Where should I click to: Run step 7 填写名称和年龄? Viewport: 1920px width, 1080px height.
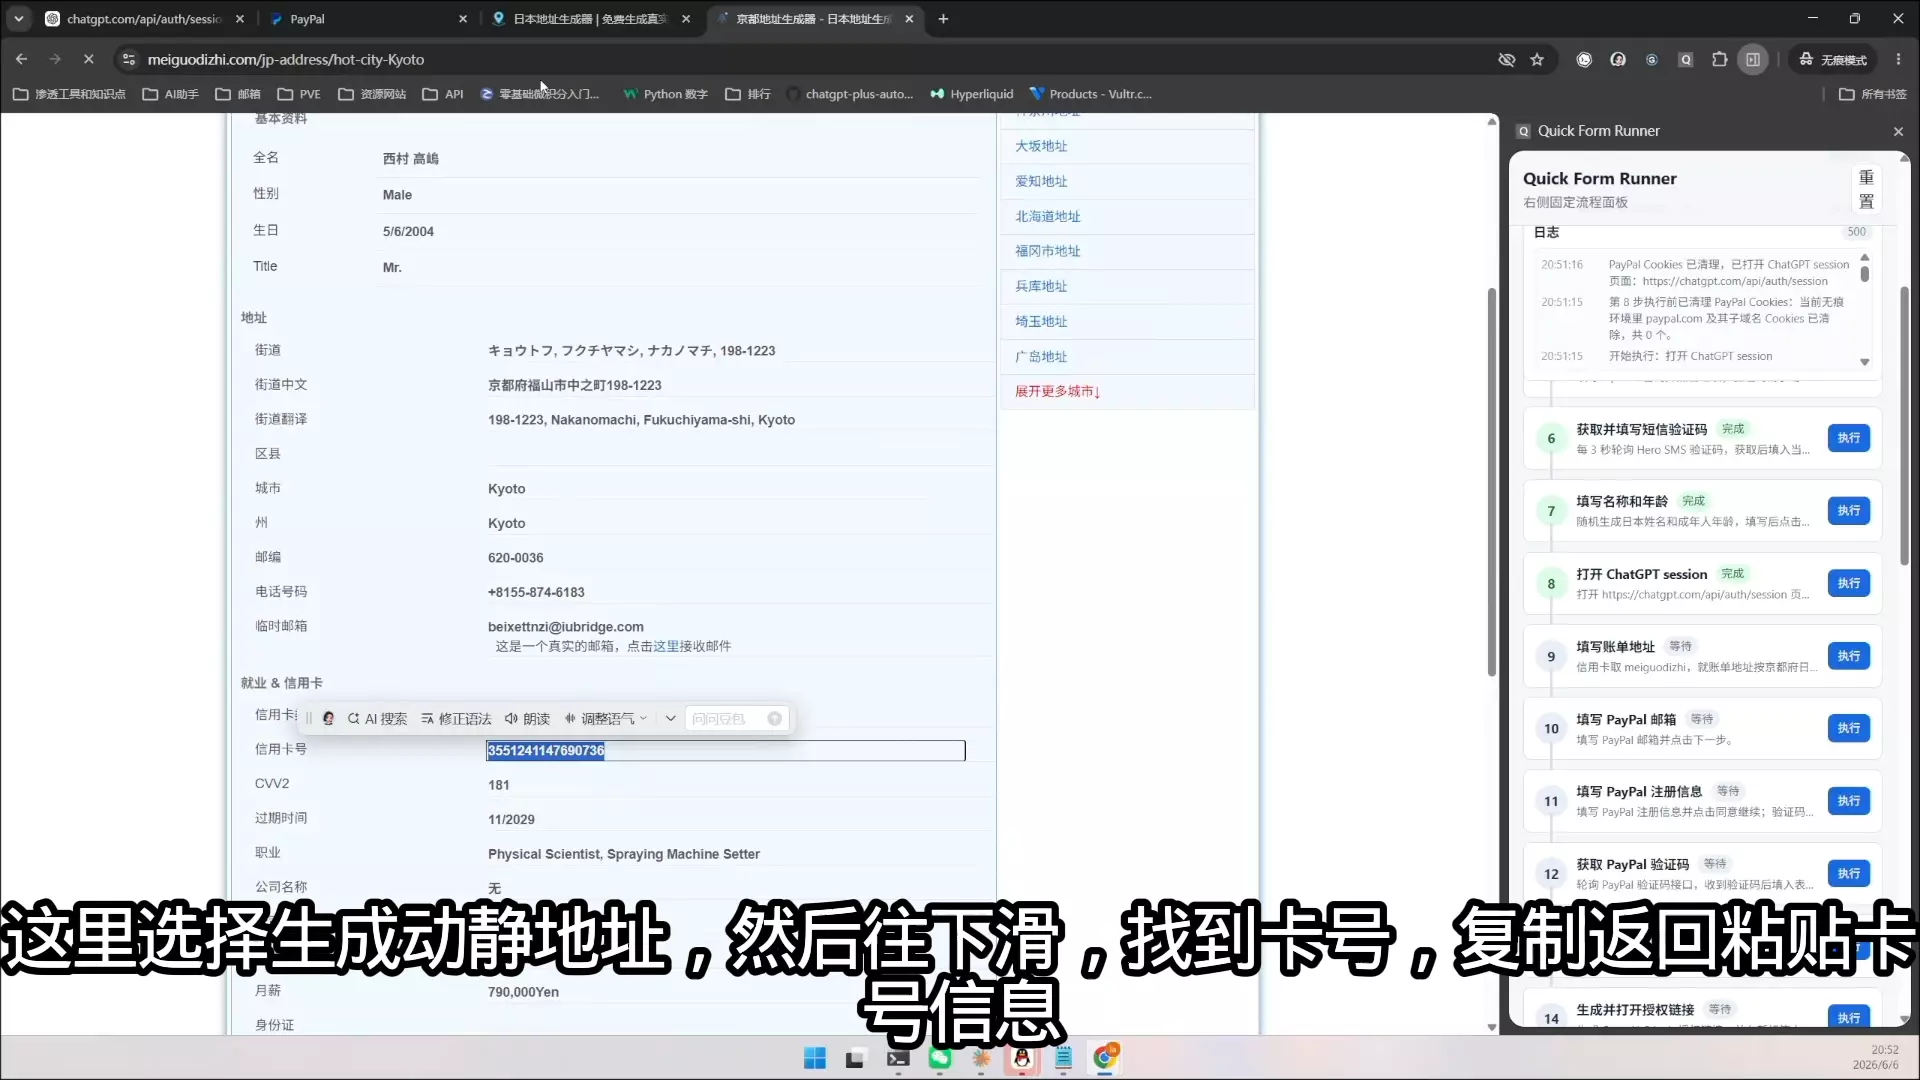point(1849,511)
